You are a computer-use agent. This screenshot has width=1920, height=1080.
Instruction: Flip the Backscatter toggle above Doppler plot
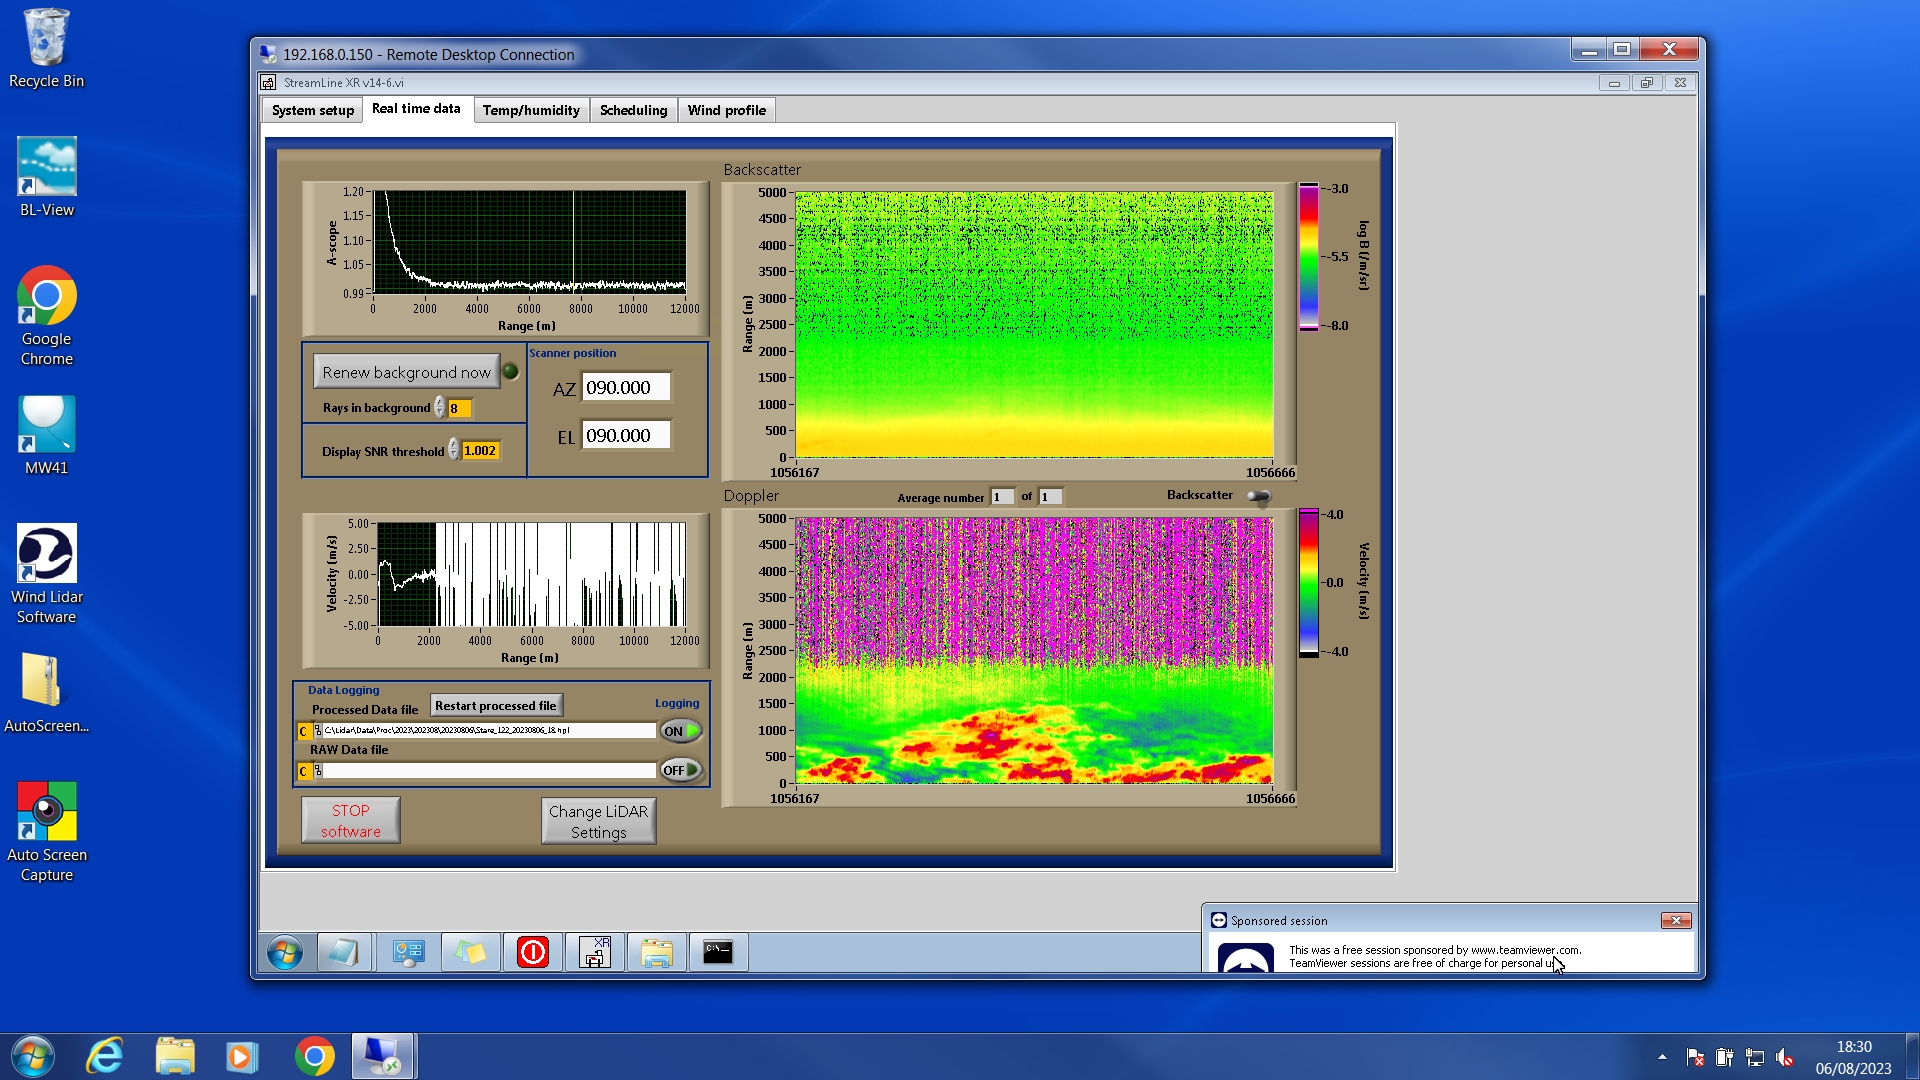pos(1259,496)
